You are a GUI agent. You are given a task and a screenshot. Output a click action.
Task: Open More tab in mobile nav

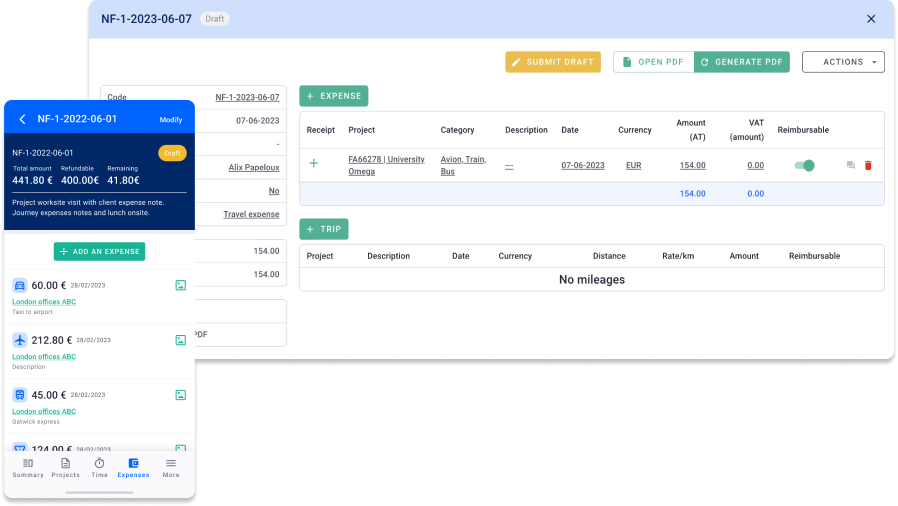click(171, 468)
